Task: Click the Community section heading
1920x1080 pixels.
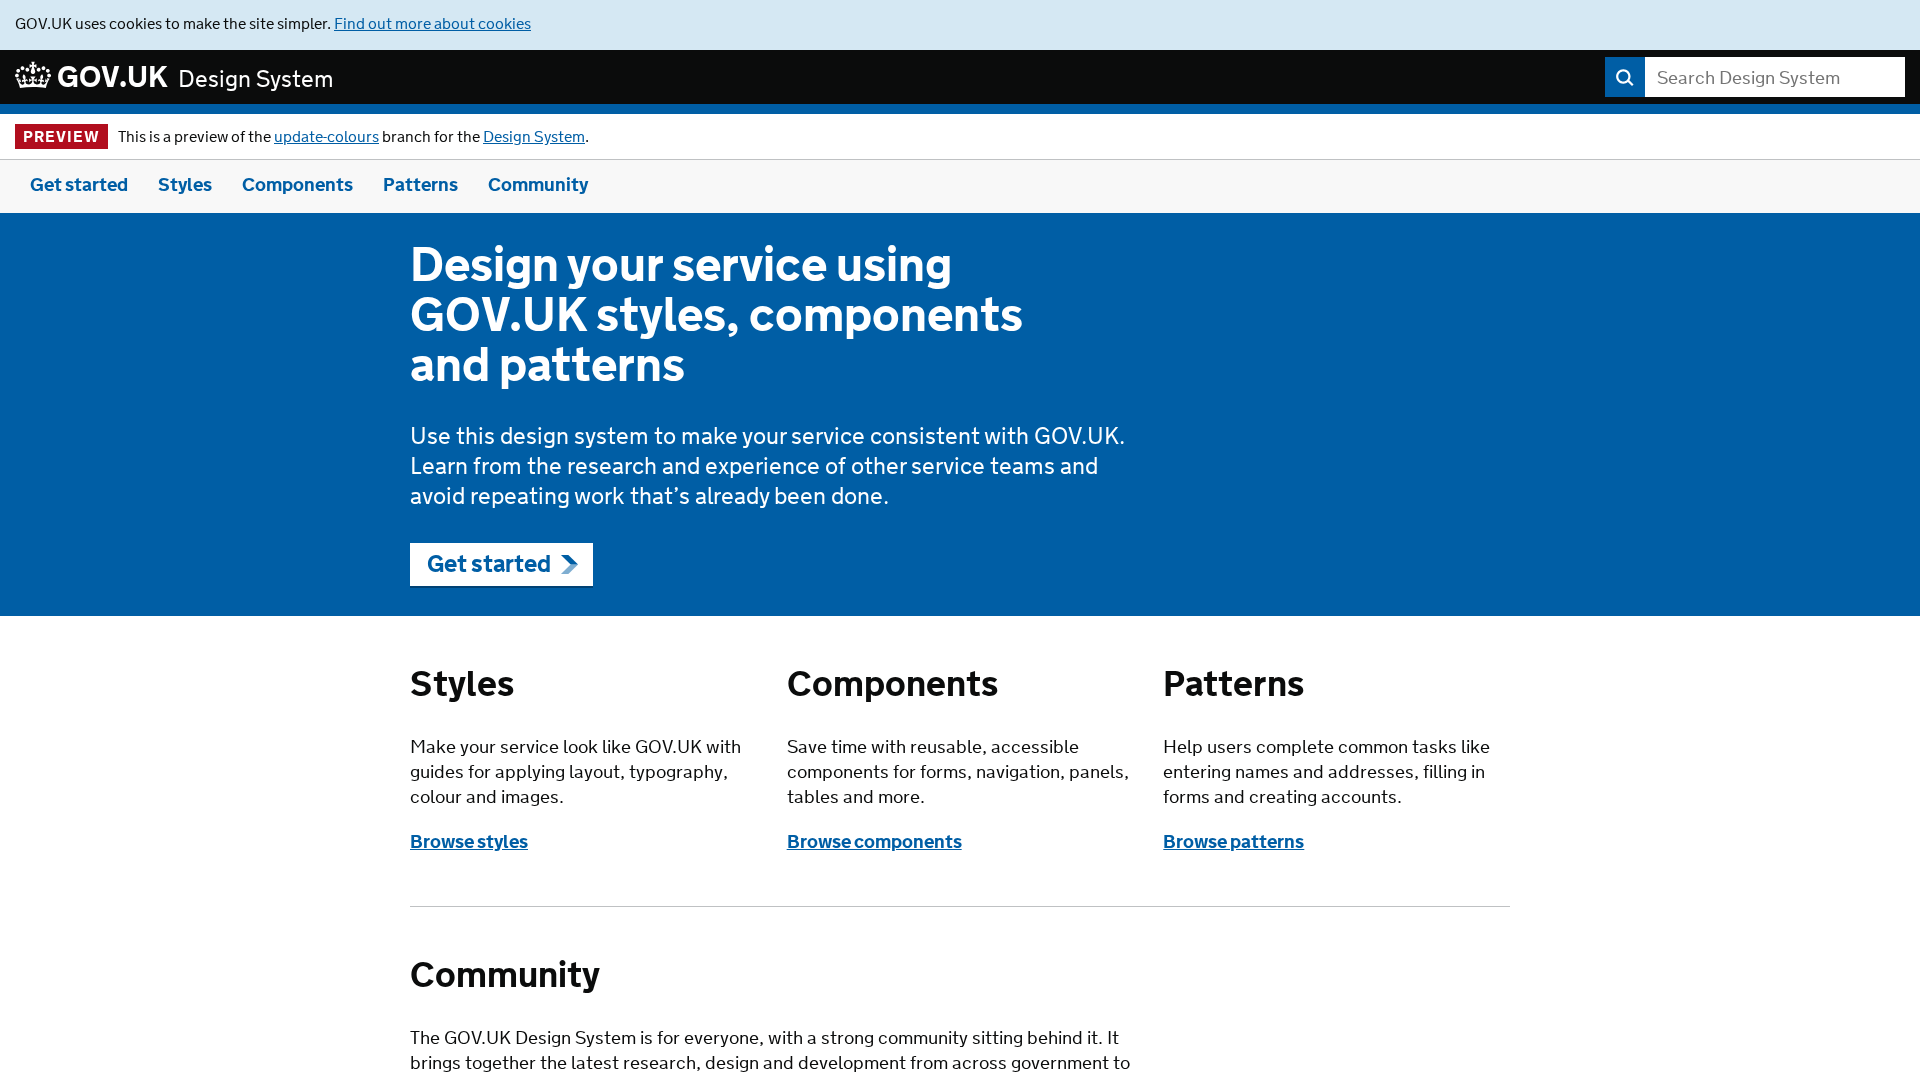Action: pos(505,975)
